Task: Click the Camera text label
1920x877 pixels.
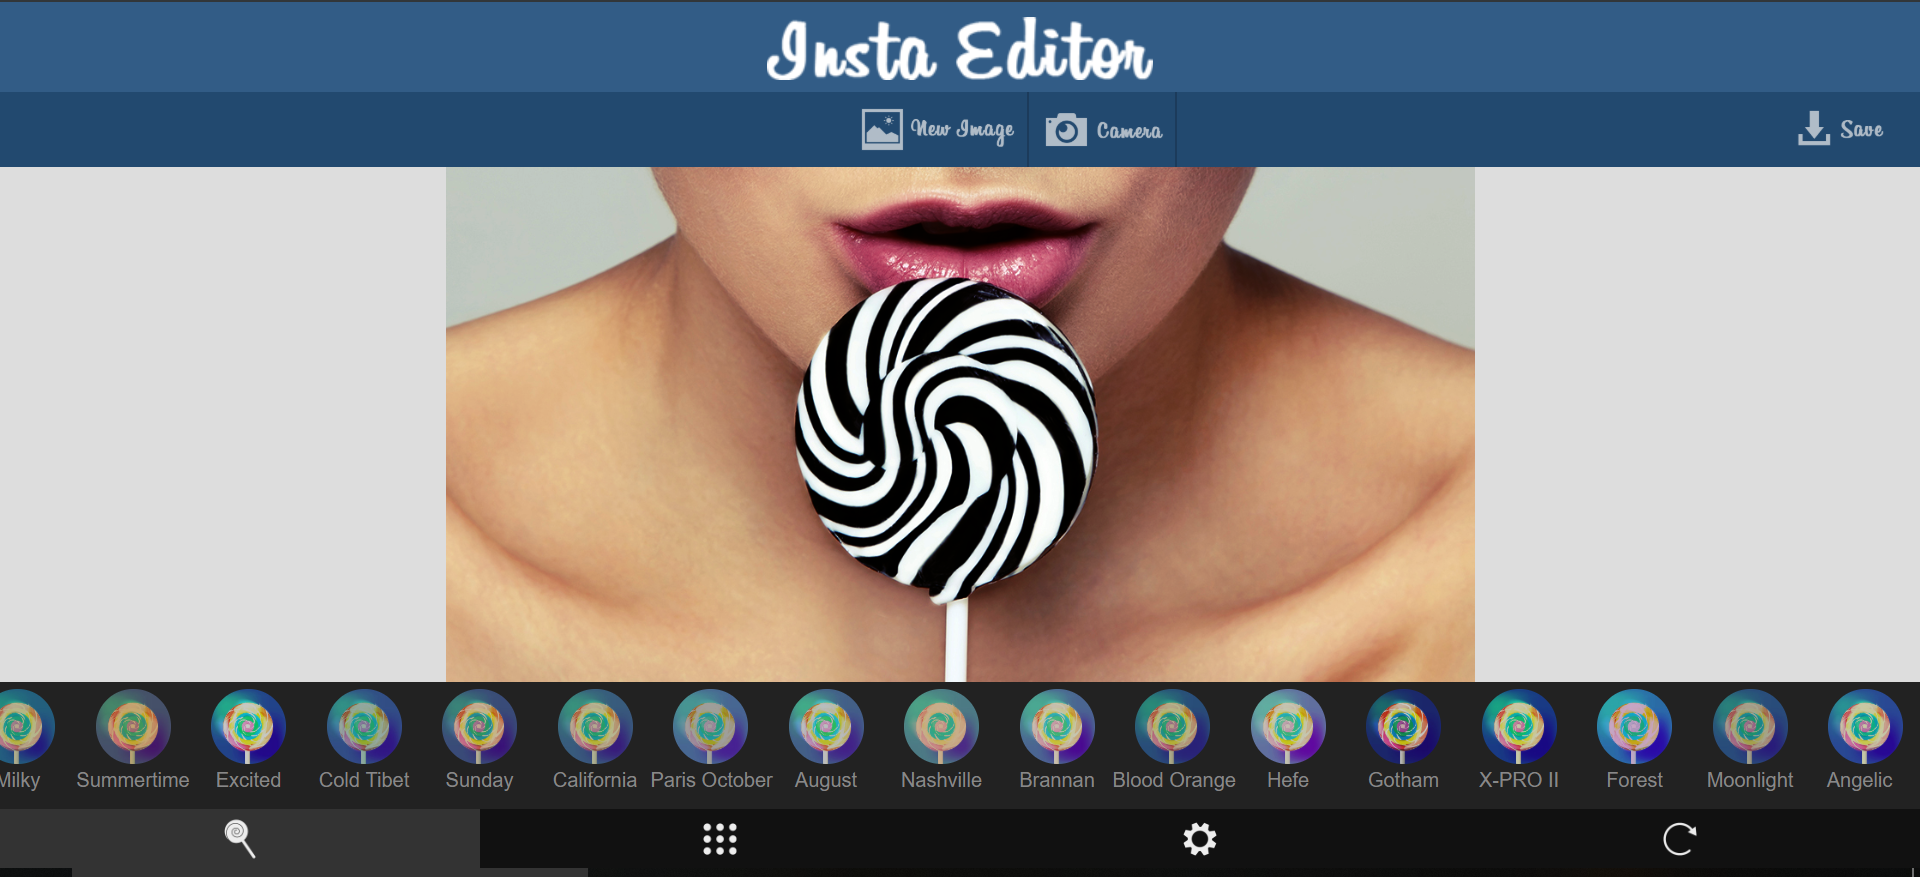Action: pyautogui.click(x=1129, y=131)
